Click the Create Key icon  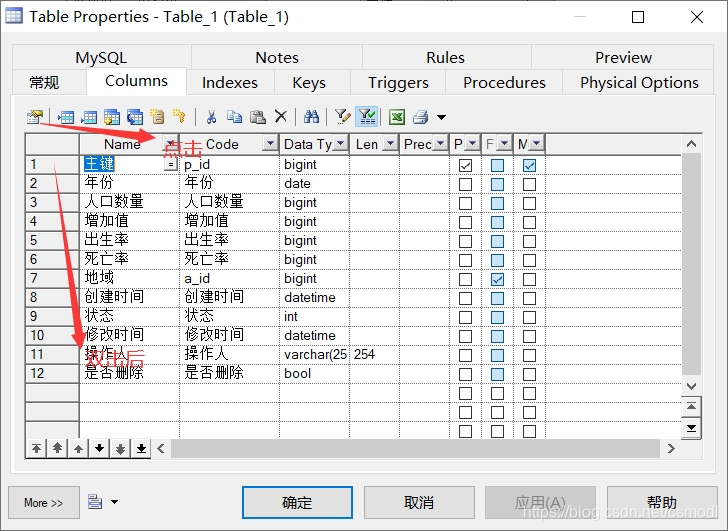[x=179, y=117]
